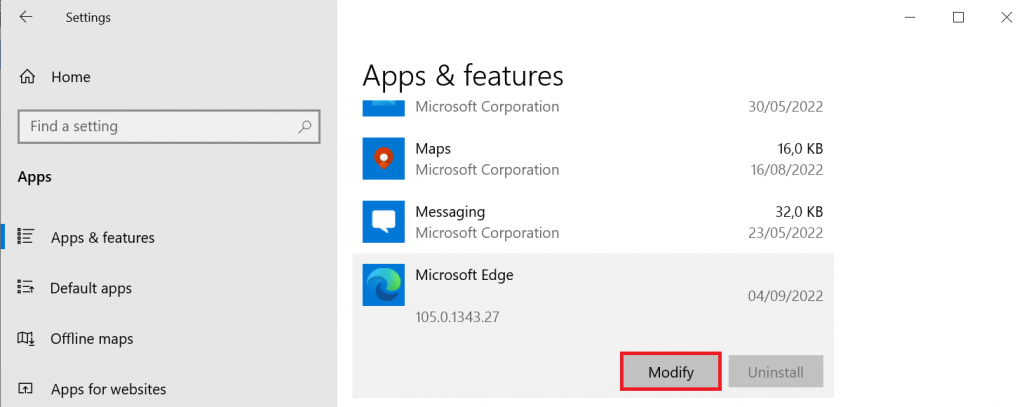
Task: Click the Maps app pin icon
Action: click(383, 158)
